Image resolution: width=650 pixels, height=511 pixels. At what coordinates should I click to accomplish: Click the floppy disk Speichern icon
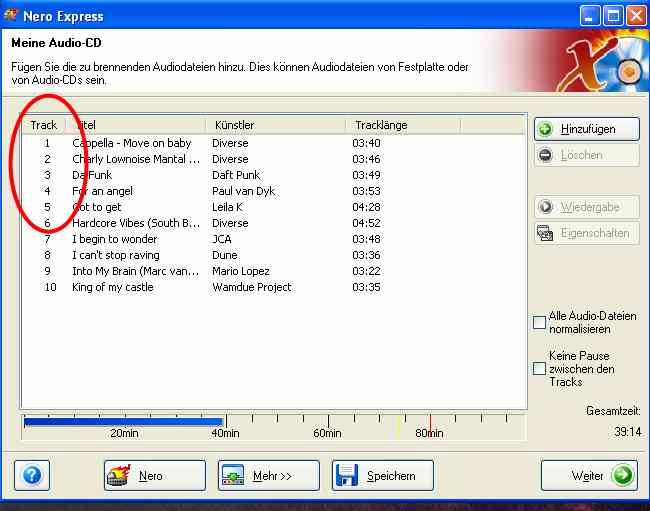347,475
